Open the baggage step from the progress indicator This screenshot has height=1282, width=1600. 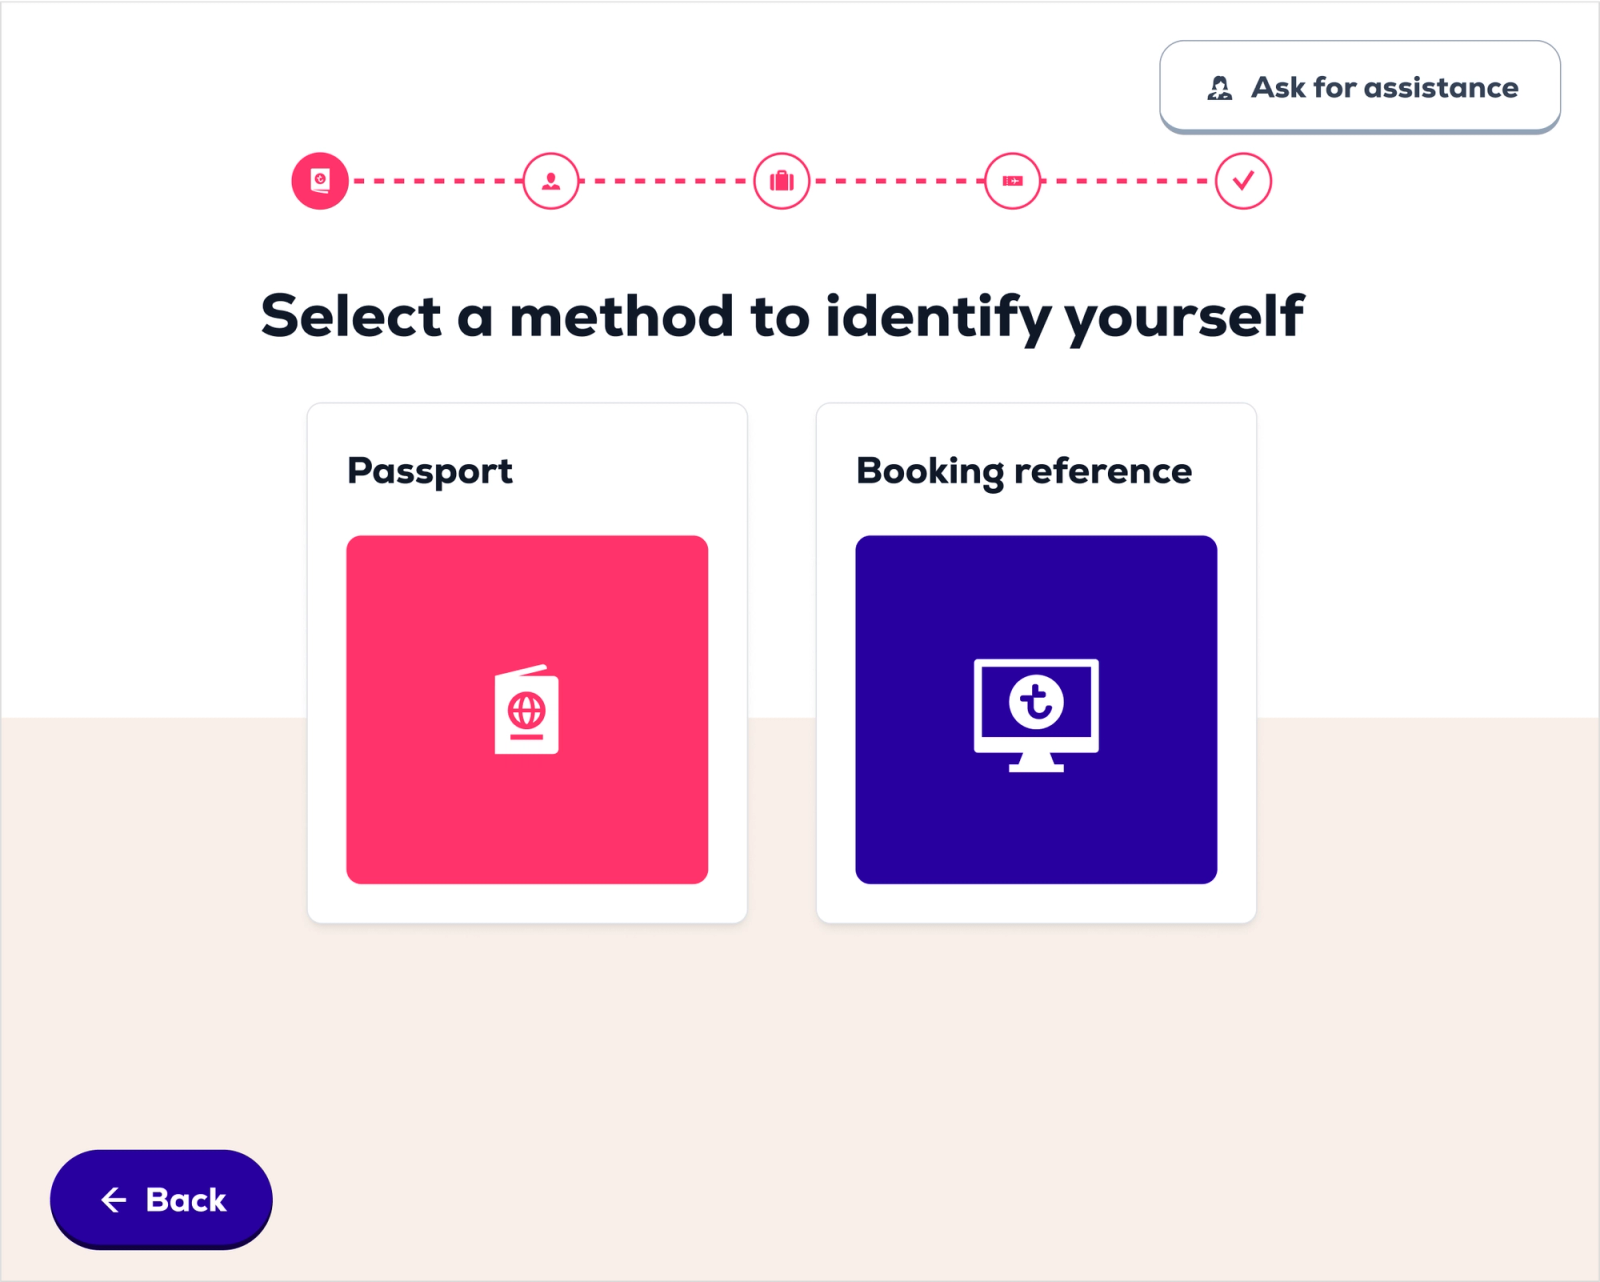click(x=781, y=181)
